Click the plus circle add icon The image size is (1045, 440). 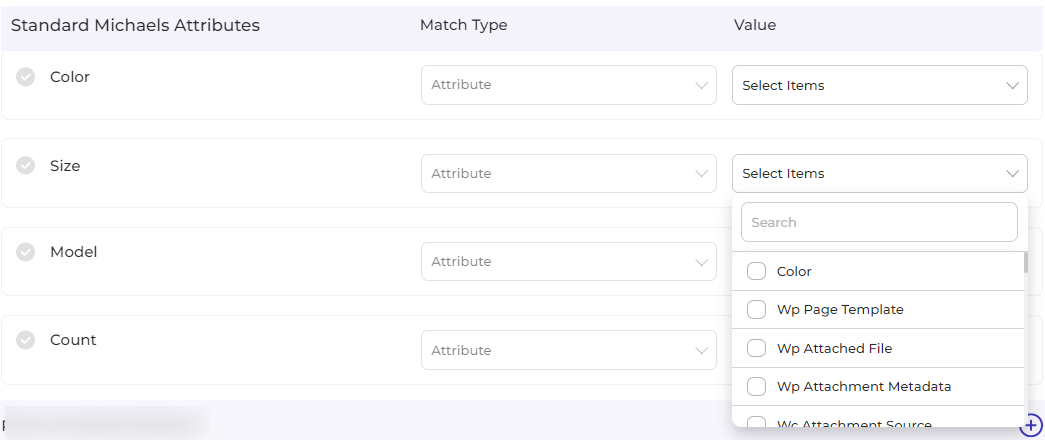coord(1030,425)
